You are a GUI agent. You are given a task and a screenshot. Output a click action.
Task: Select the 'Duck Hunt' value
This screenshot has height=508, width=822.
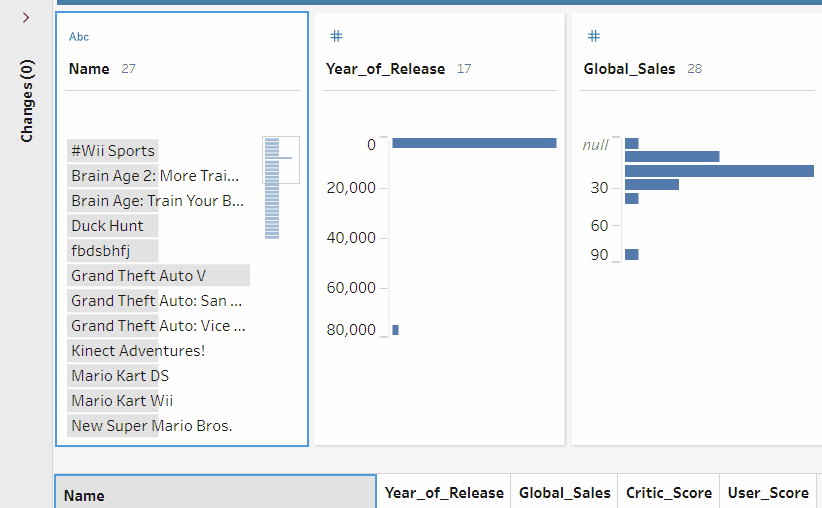coord(107,226)
